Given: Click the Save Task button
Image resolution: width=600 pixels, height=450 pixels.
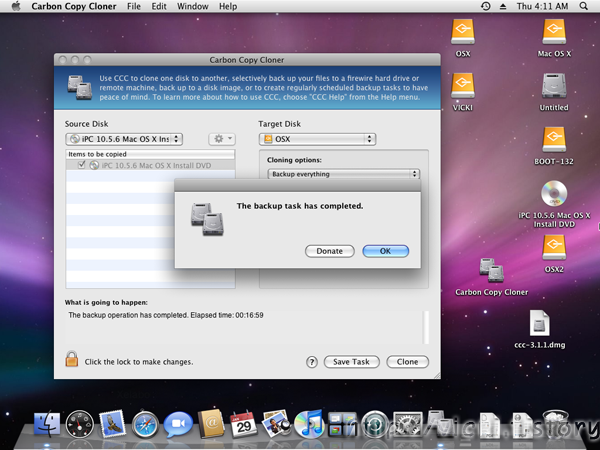Looking at the screenshot, I should (x=351, y=362).
